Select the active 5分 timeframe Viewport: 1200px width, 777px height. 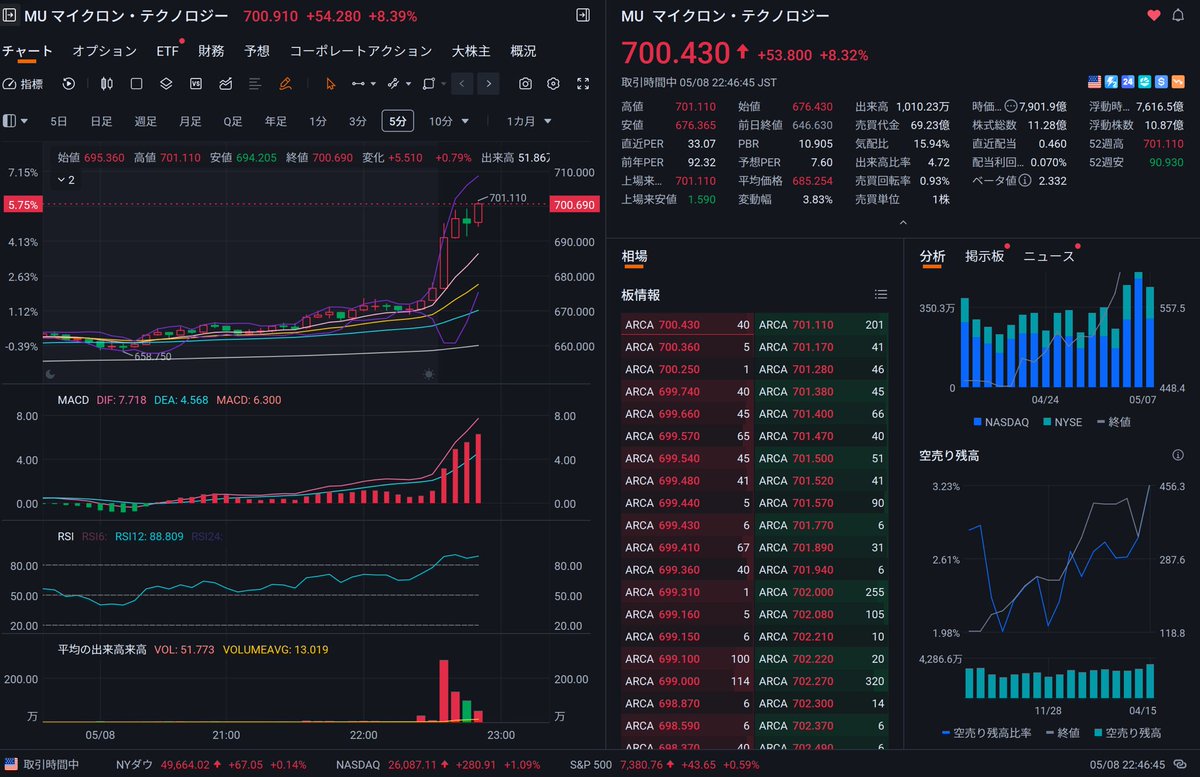(397, 121)
